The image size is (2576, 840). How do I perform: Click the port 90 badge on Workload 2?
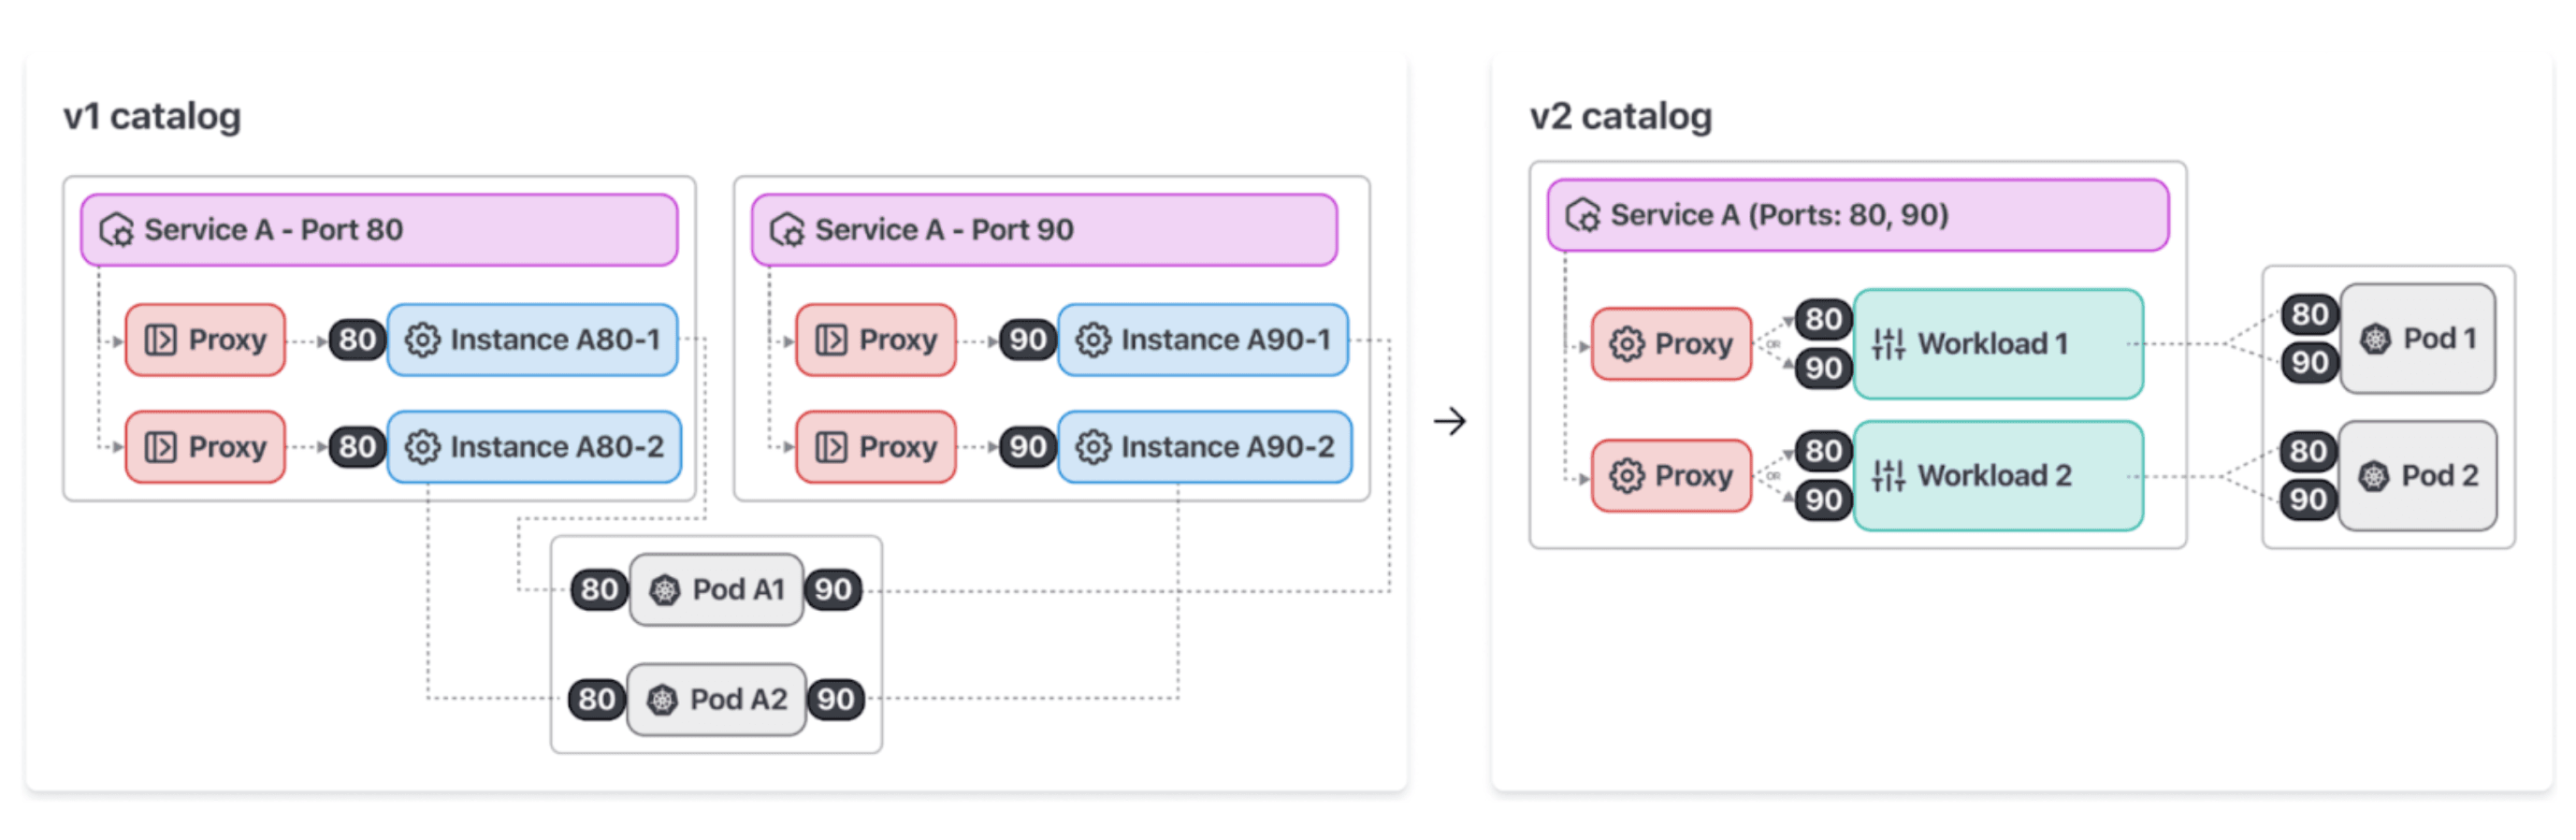pyautogui.click(x=1824, y=500)
